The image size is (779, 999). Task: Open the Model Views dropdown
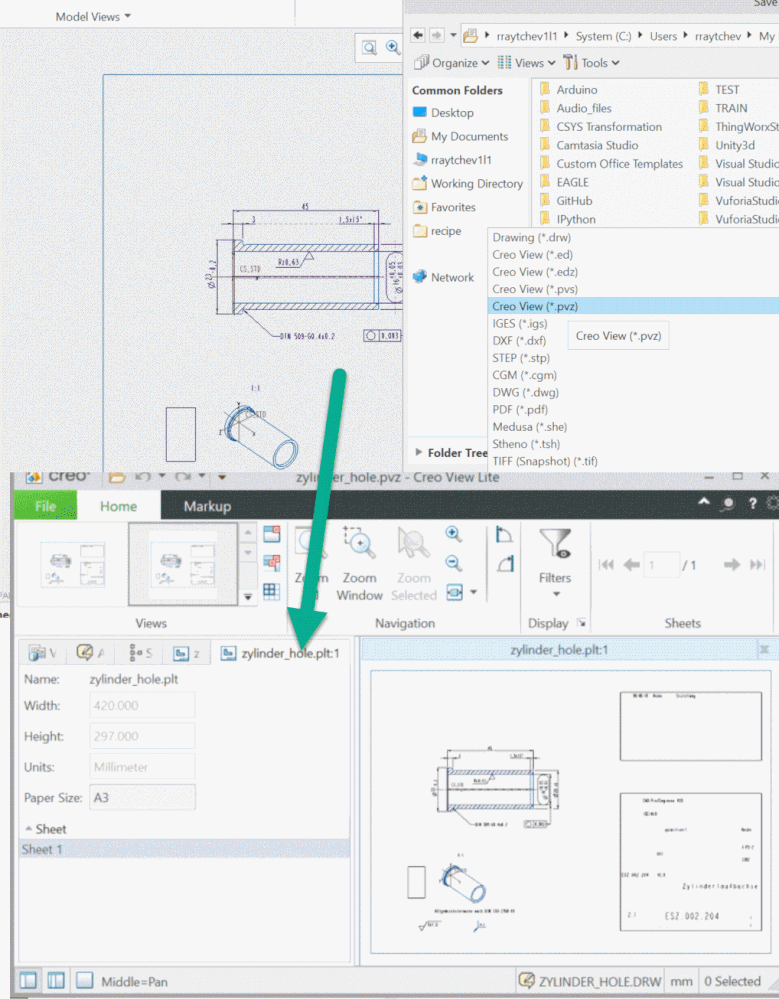[93, 17]
